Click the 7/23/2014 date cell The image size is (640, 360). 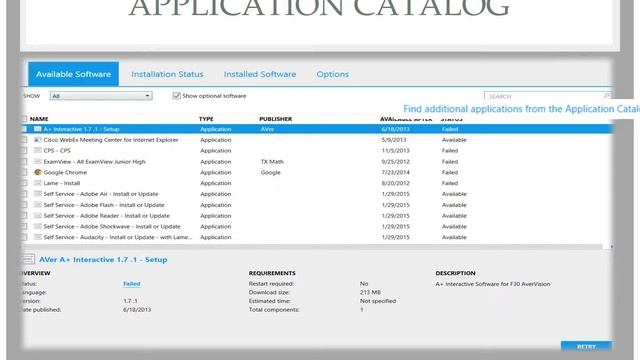(x=396, y=172)
